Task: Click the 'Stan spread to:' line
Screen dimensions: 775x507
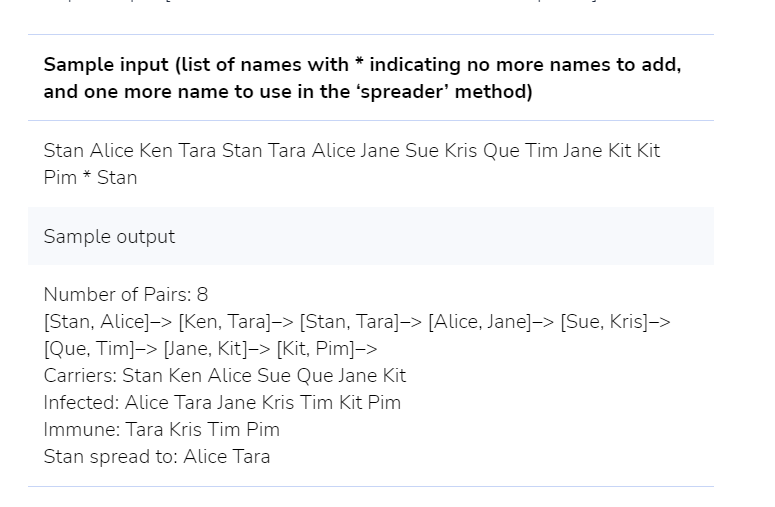Action: point(157,457)
